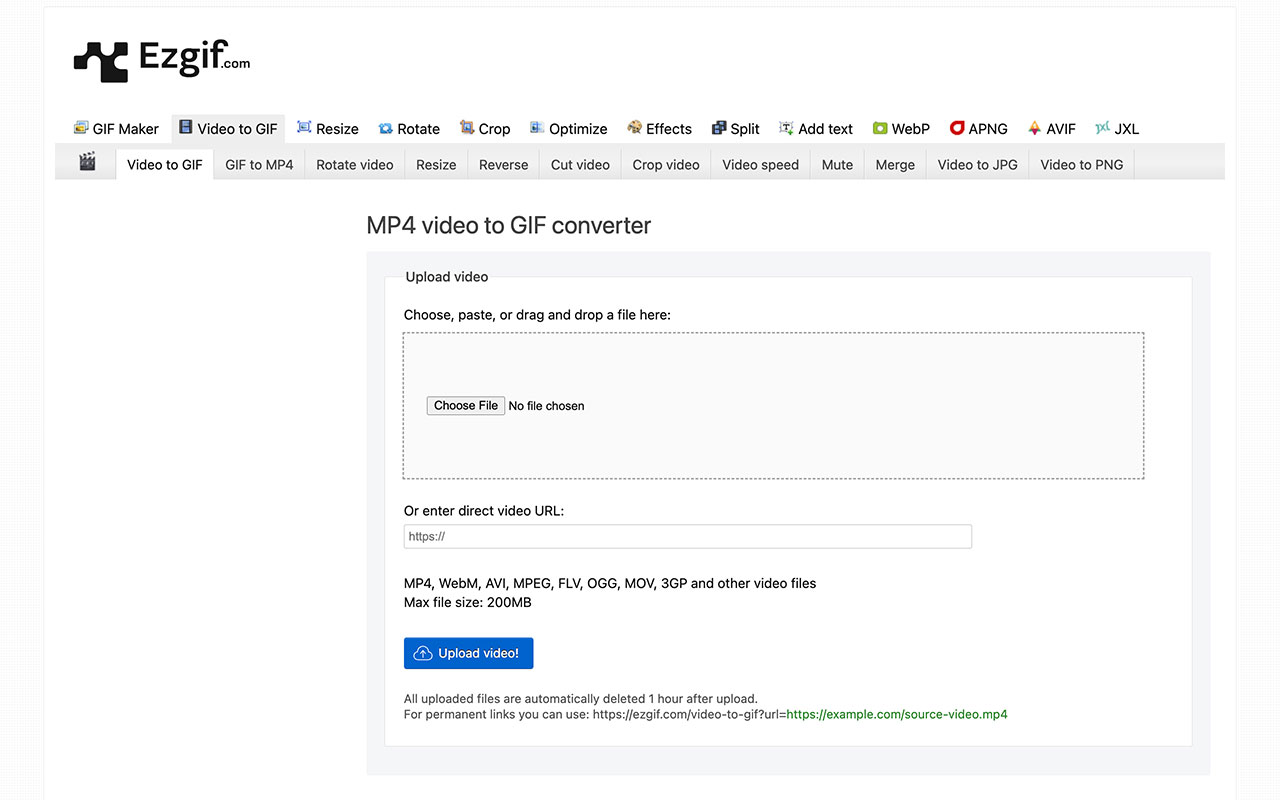This screenshot has width=1280, height=800.
Task: Select the Video to JPG tab
Action: pyautogui.click(x=977, y=165)
